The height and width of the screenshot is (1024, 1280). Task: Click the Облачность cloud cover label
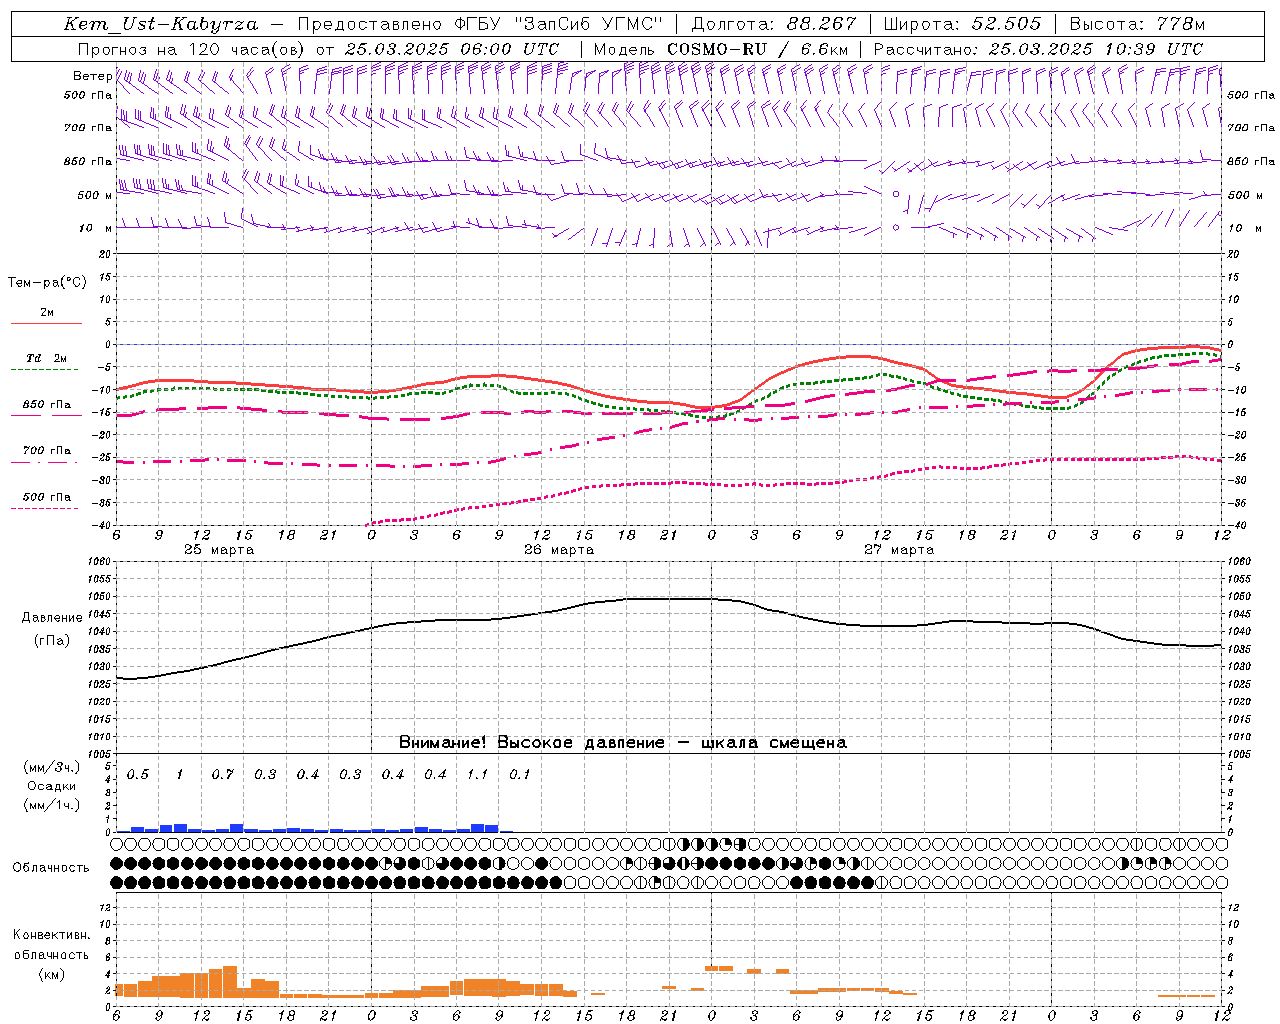(x=51, y=868)
